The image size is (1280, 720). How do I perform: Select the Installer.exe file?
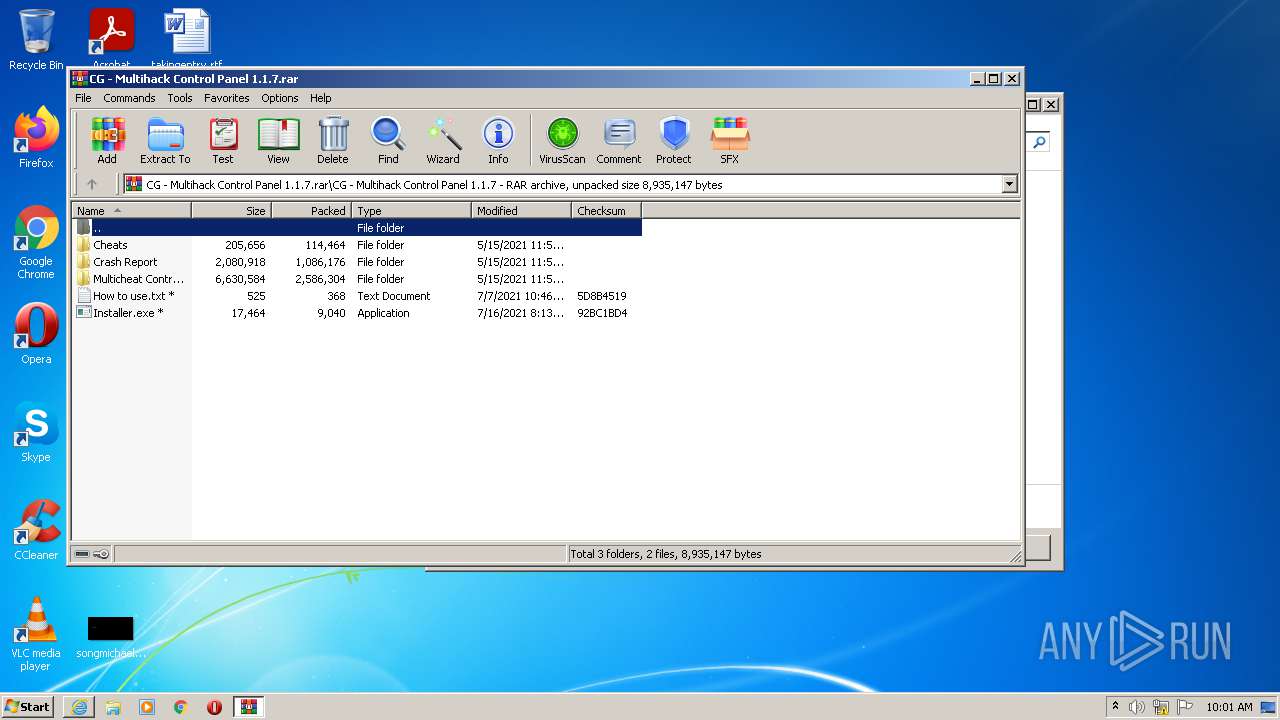pos(357,313)
